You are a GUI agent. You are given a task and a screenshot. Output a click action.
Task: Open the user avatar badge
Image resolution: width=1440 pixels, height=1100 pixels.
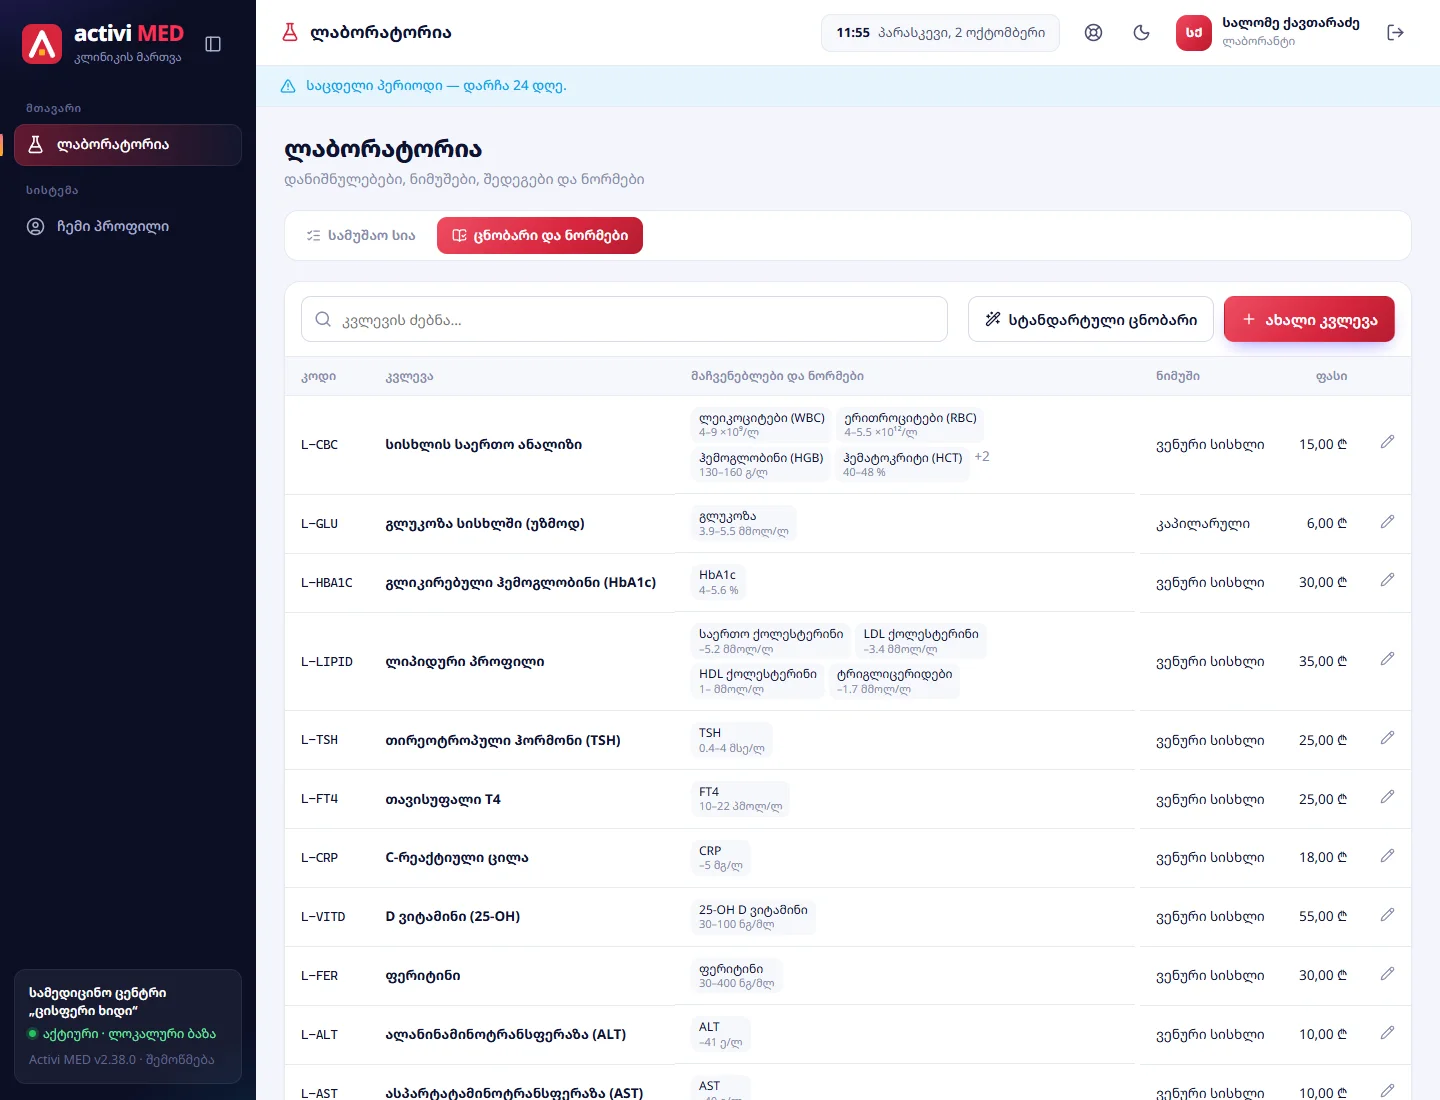click(1194, 33)
